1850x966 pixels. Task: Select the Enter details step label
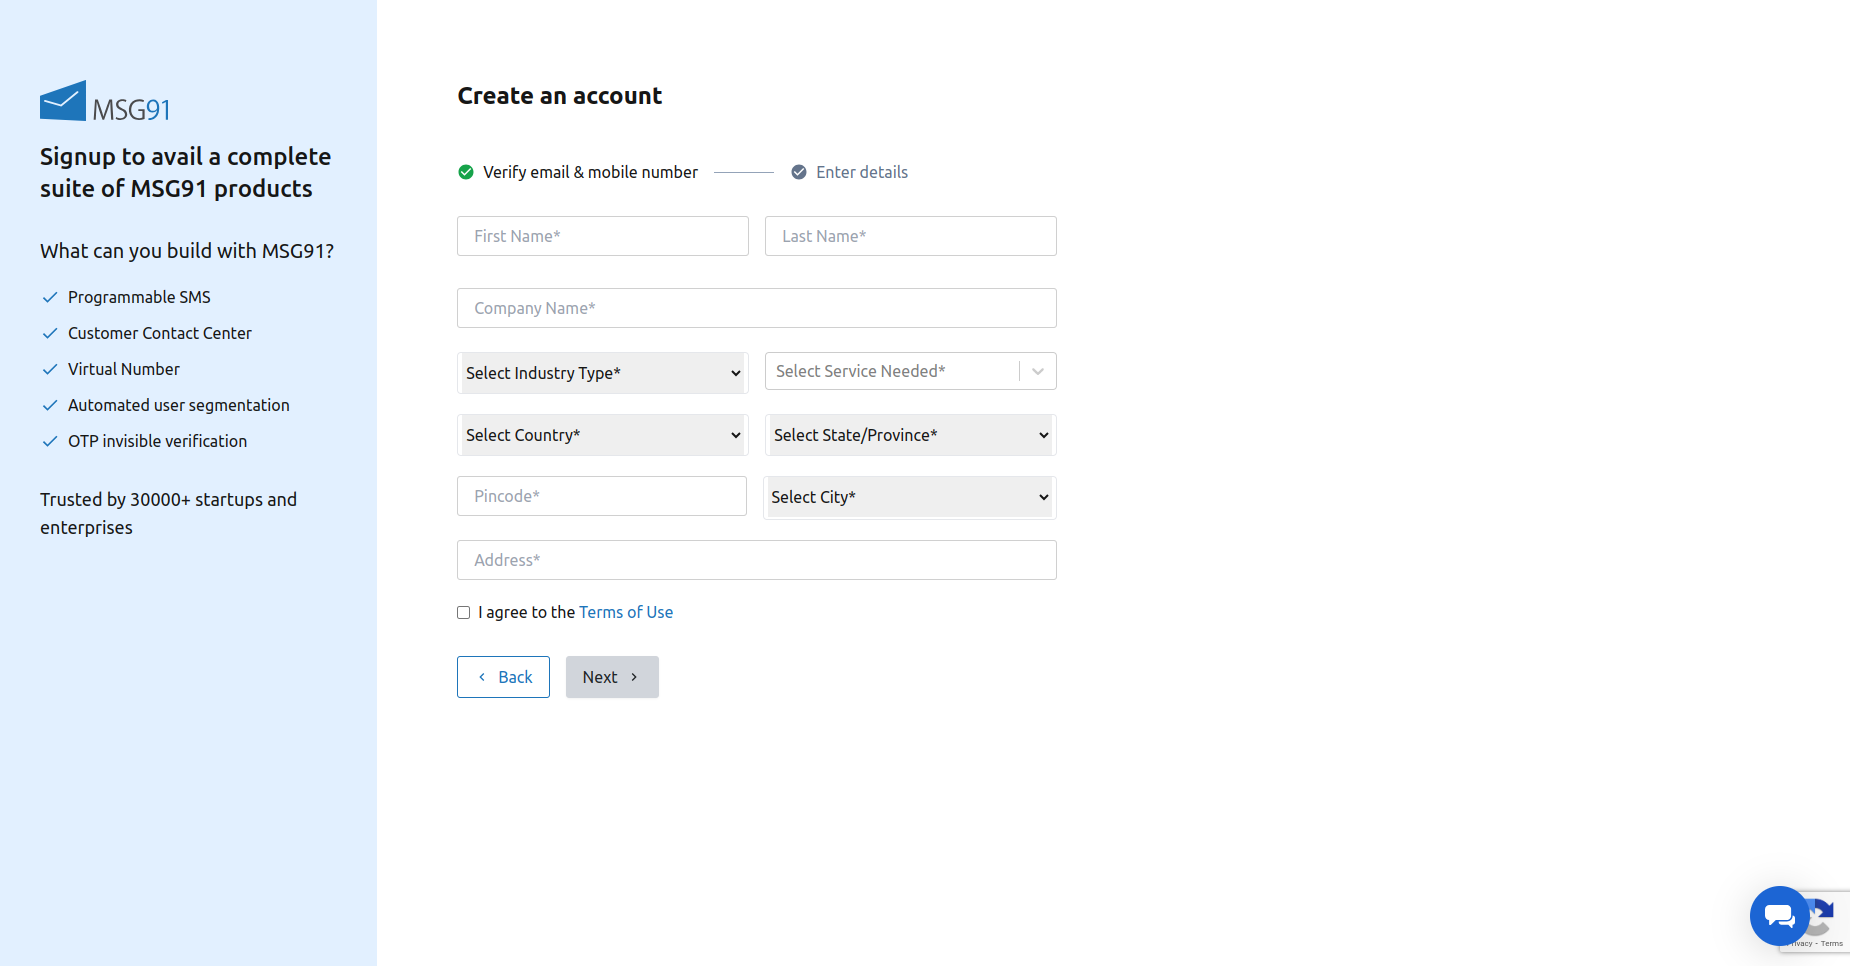click(861, 172)
